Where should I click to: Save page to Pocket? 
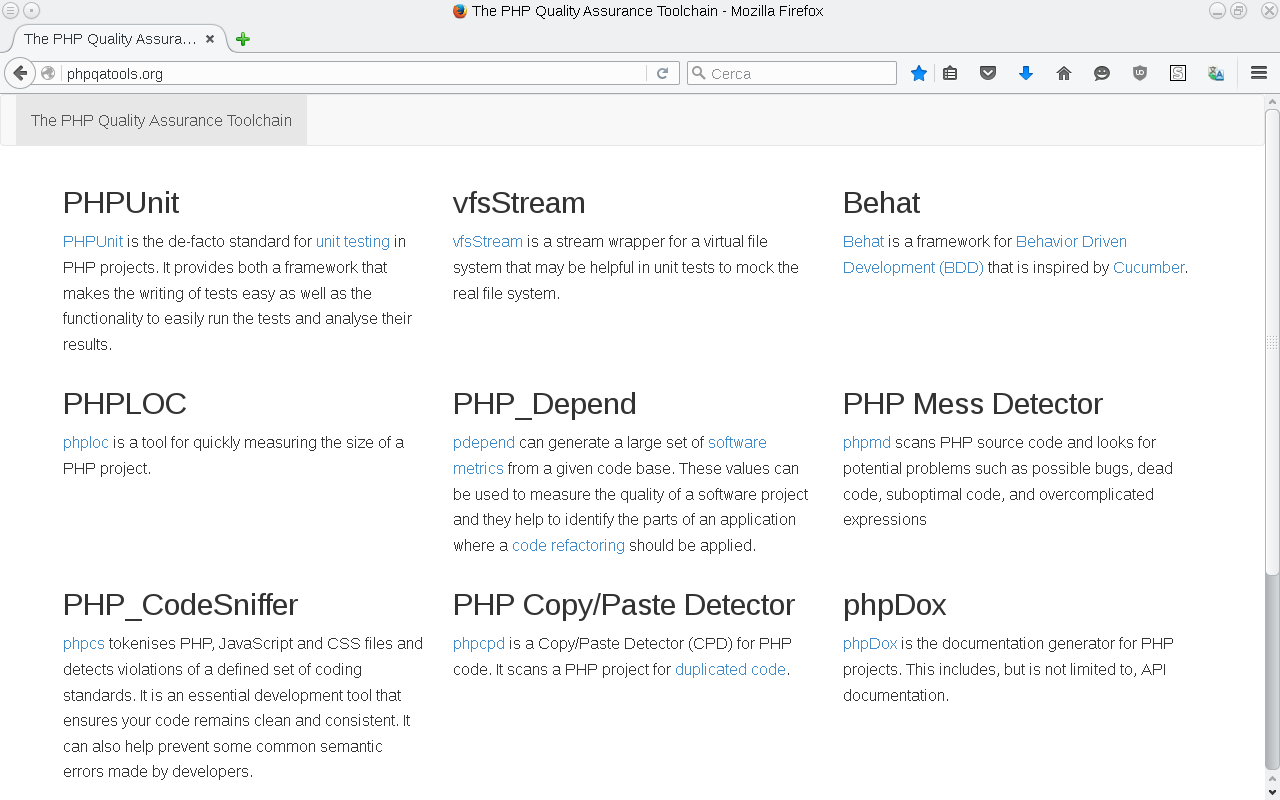coord(988,73)
